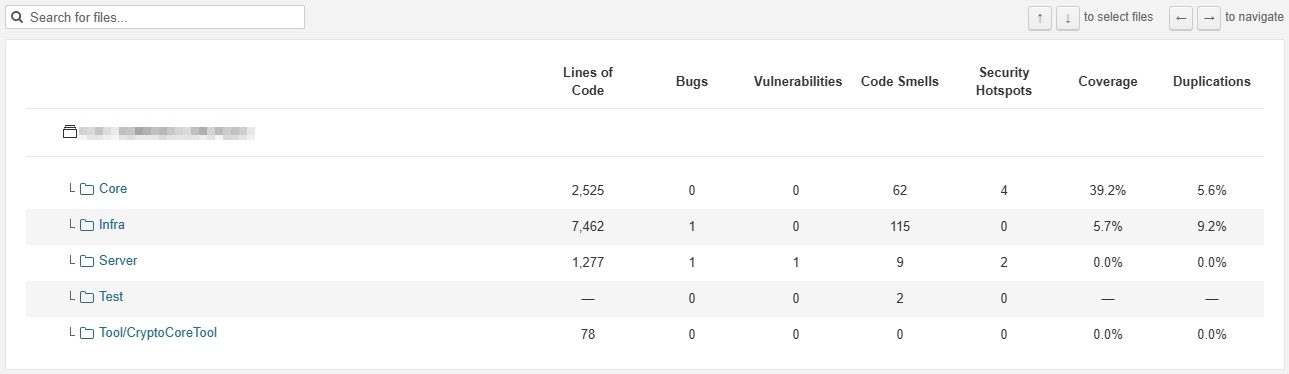The height and width of the screenshot is (374, 1289).
Task: Open the Infra folder link
Action: tap(112, 225)
